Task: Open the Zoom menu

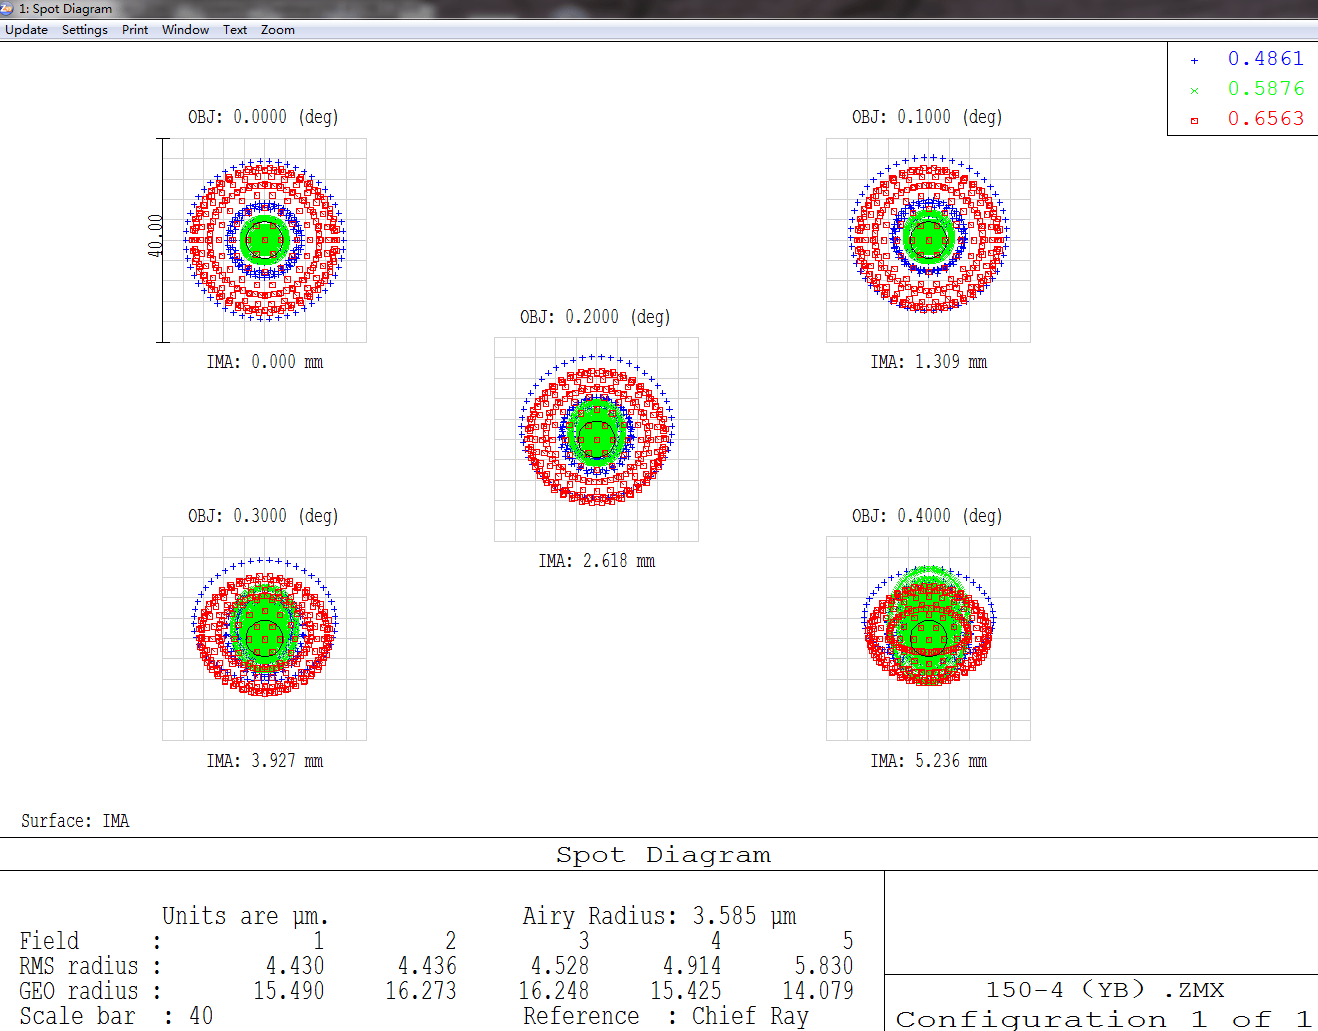Action: [x=278, y=30]
